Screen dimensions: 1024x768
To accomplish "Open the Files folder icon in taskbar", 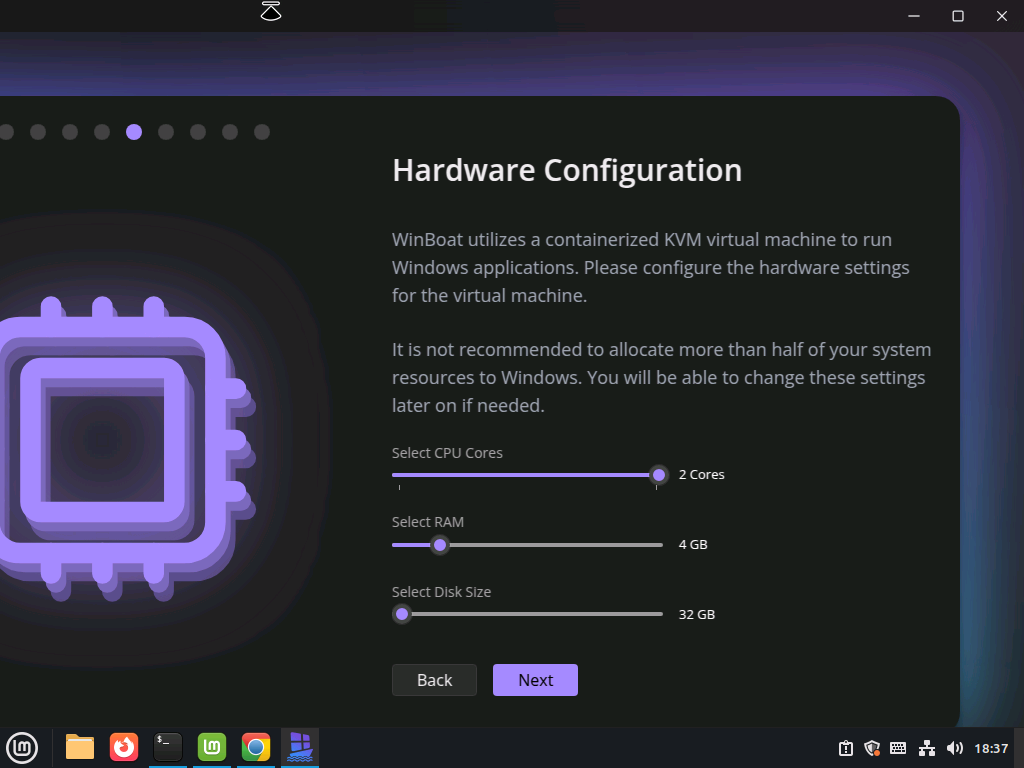I will coord(80,747).
